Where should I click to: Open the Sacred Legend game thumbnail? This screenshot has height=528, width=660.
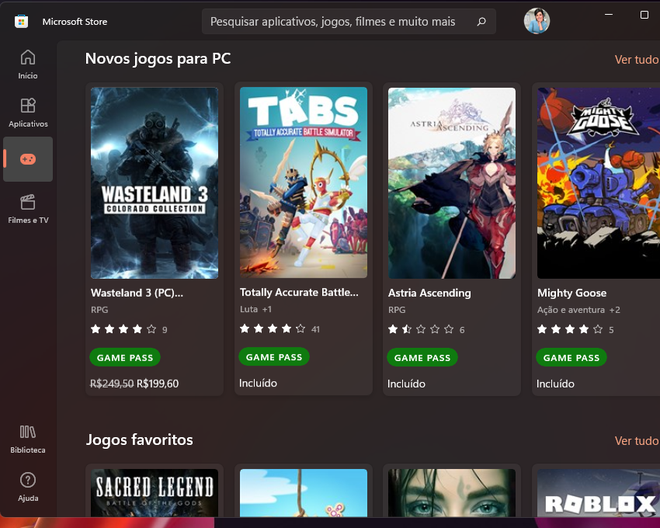(x=154, y=493)
